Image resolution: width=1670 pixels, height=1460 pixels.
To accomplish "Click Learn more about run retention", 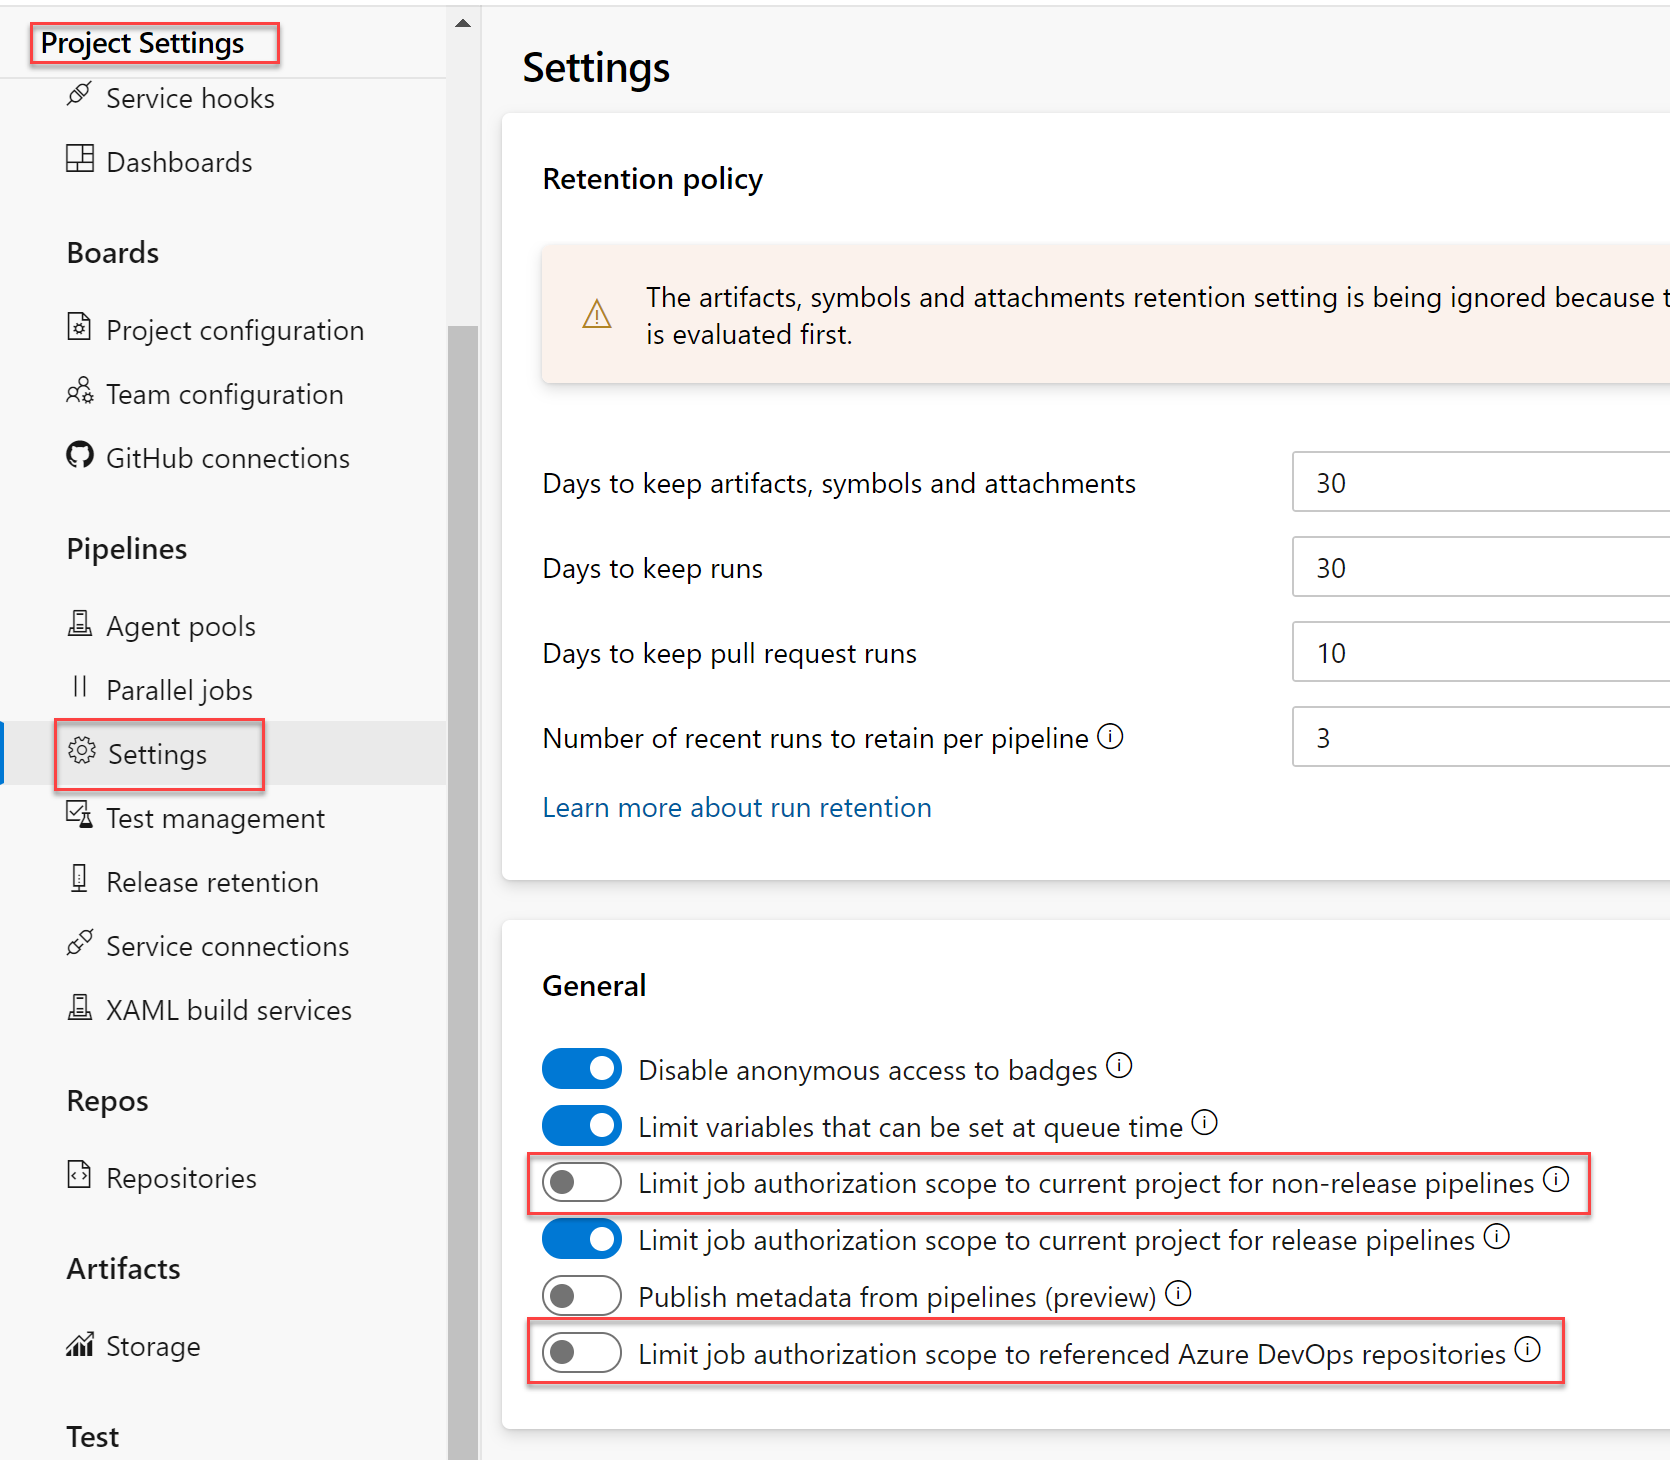I will click(736, 807).
